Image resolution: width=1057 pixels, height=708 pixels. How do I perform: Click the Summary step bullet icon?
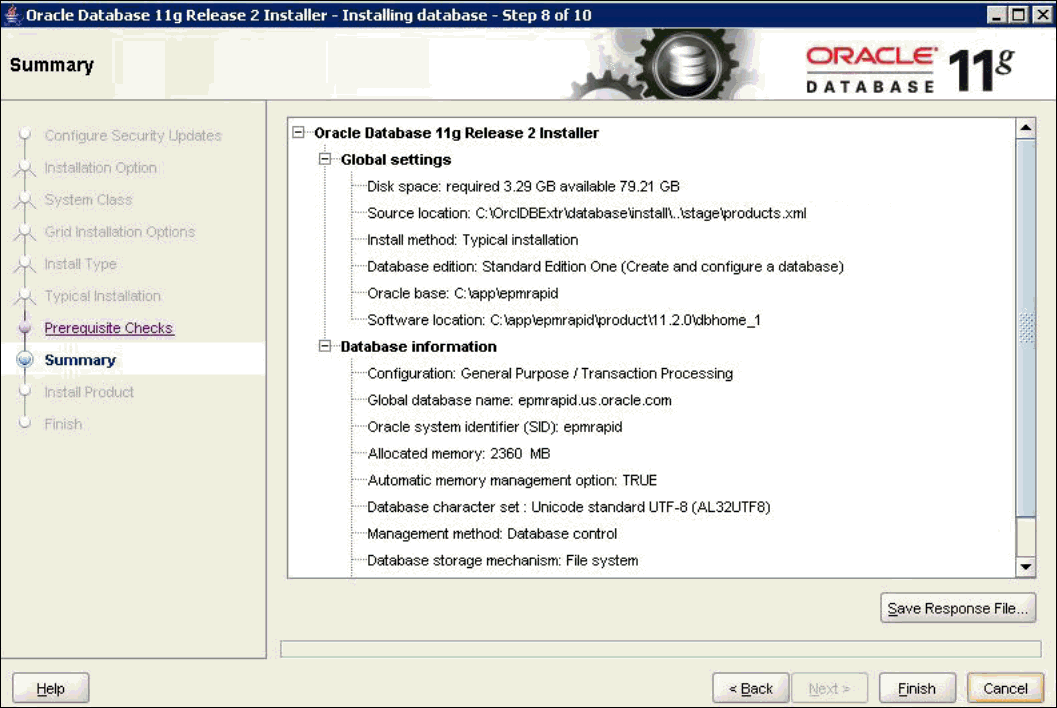pyautogui.click(x=25, y=360)
